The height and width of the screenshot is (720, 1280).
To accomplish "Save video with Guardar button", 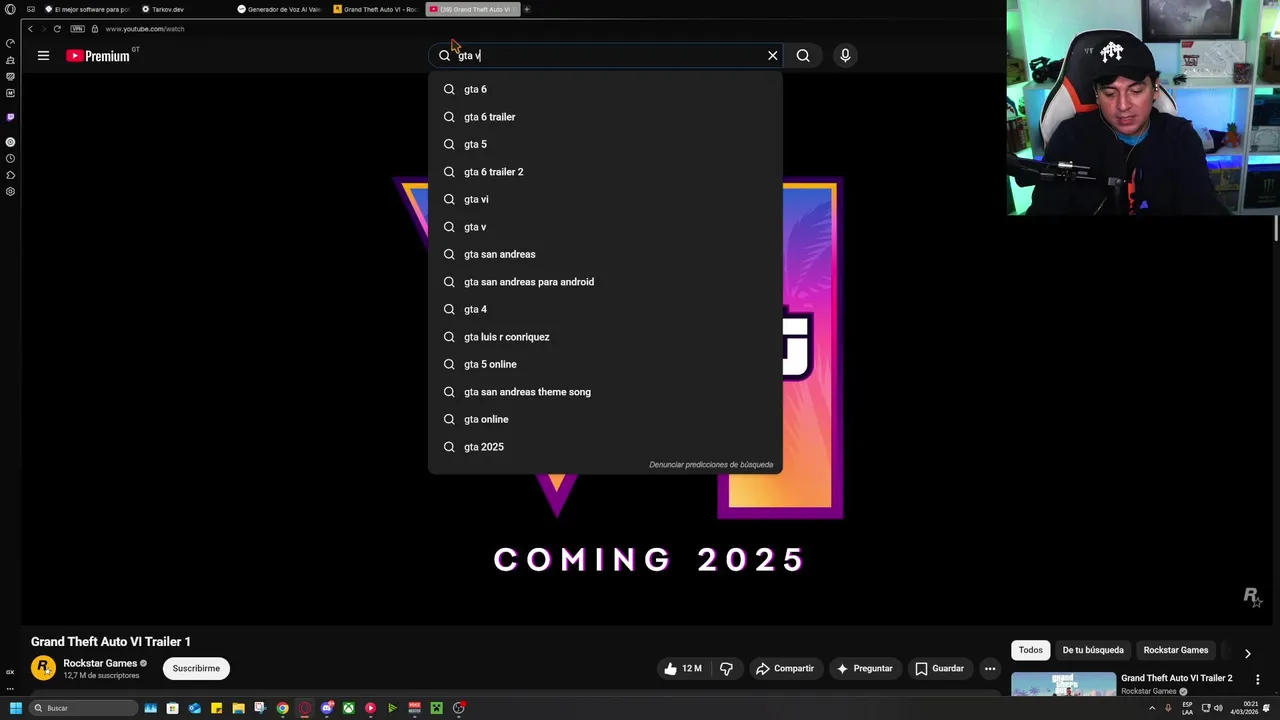I will [x=940, y=668].
